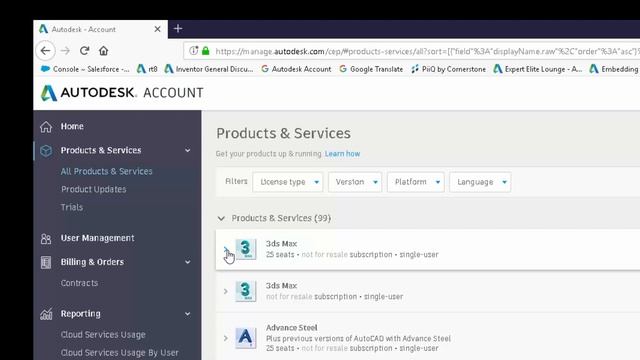Select the Autodesk - Account browser tab
Viewport: 640px width, 360px height.
pos(100,29)
